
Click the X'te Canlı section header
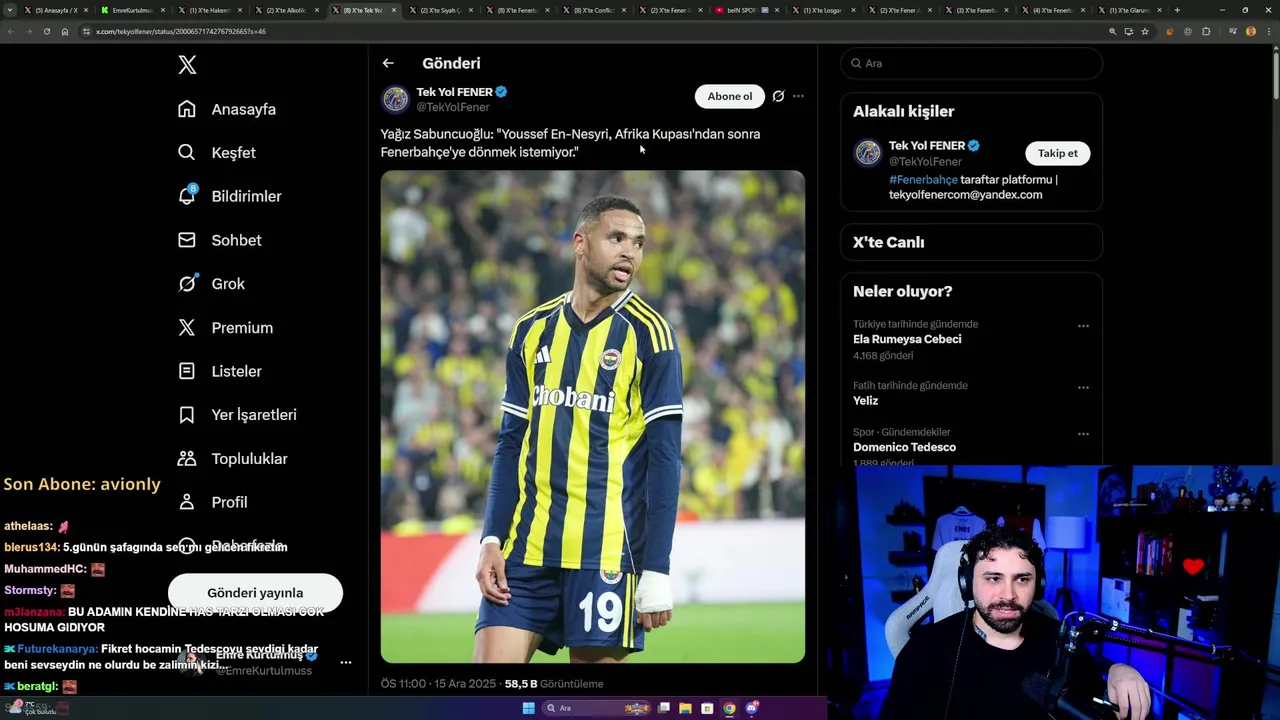[888, 242]
